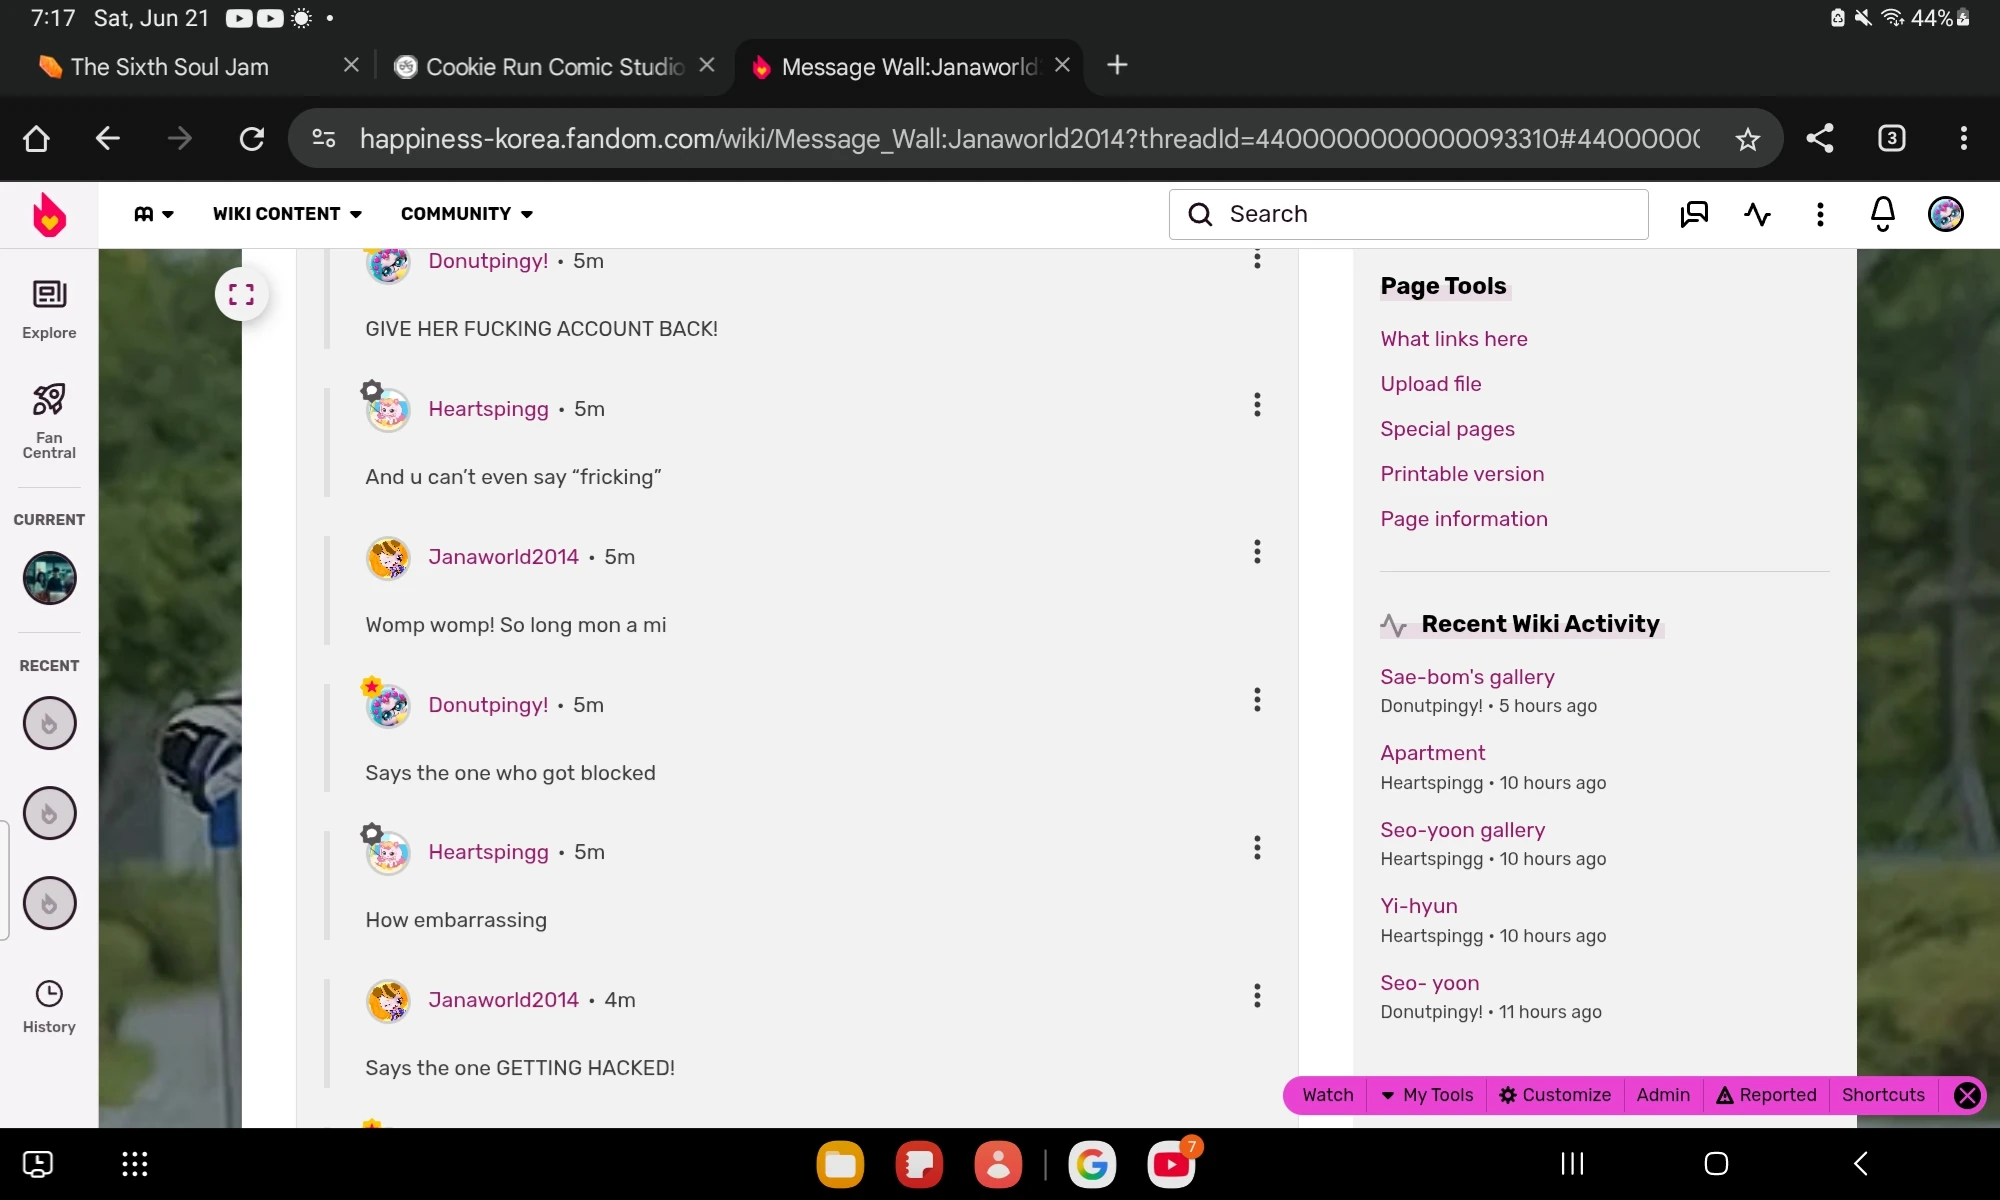Expand the My Tools menu
This screenshot has width=2000, height=1200.
click(1427, 1095)
